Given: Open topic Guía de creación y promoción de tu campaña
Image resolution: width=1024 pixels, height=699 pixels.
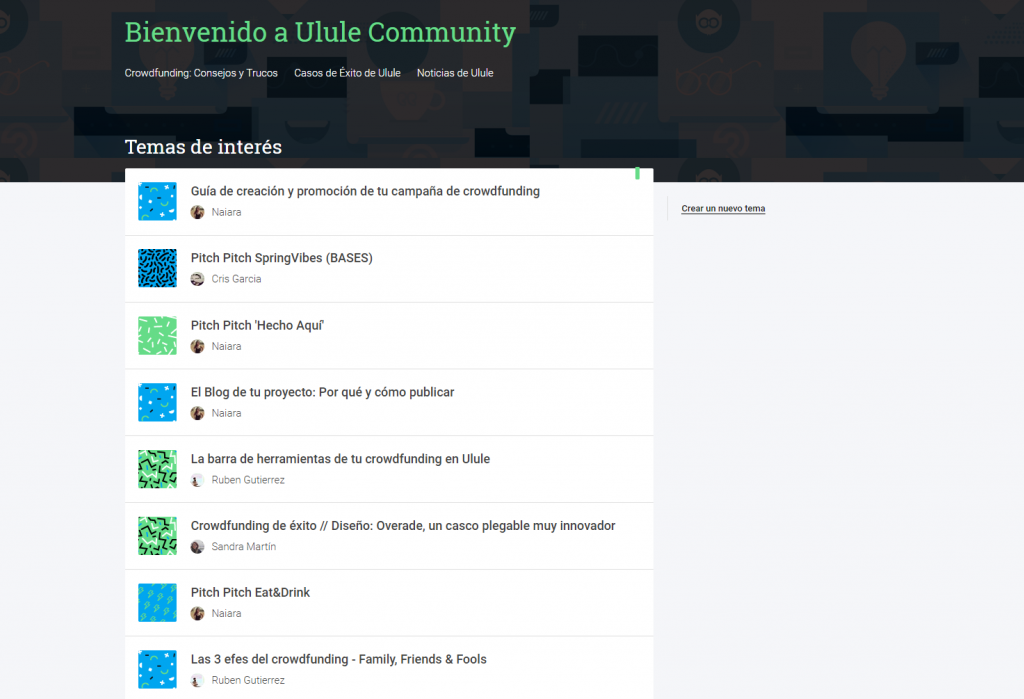Looking at the screenshot, I should click(x=365, y=191).
